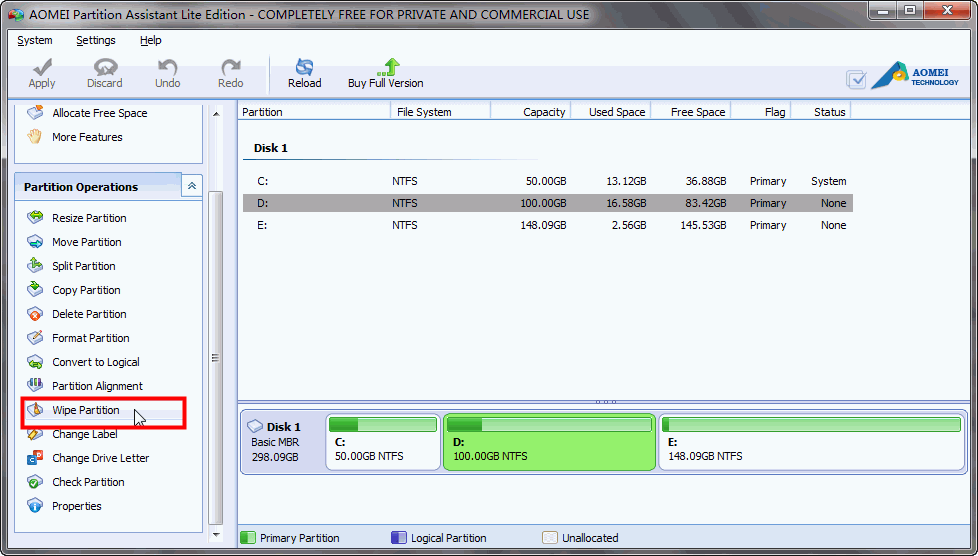Open the System menu
Screen dimensions: 978x556
[x=35, y=40]
